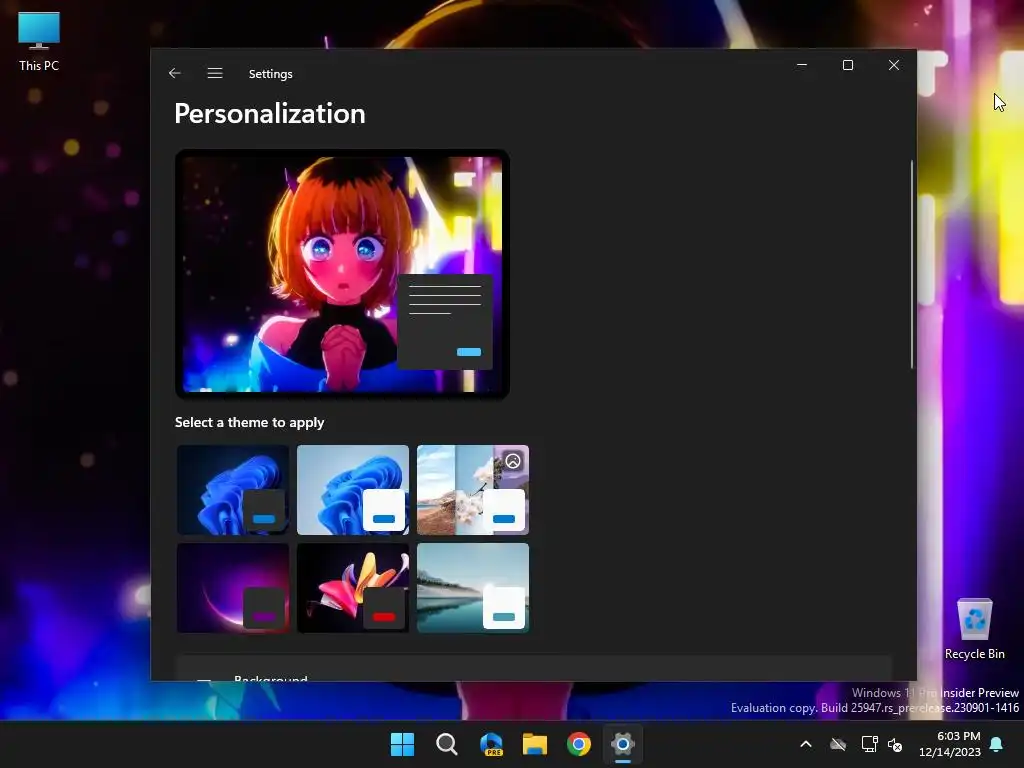Open File Explorer from taskbar
Screen dimensions: 1024x768
[x=535, y=744]
